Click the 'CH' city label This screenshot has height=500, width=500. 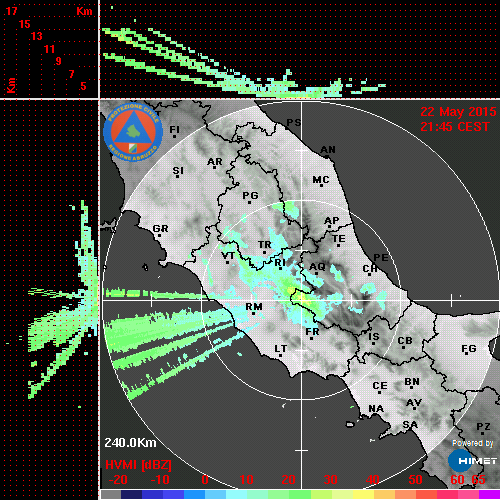coord(370,269)
